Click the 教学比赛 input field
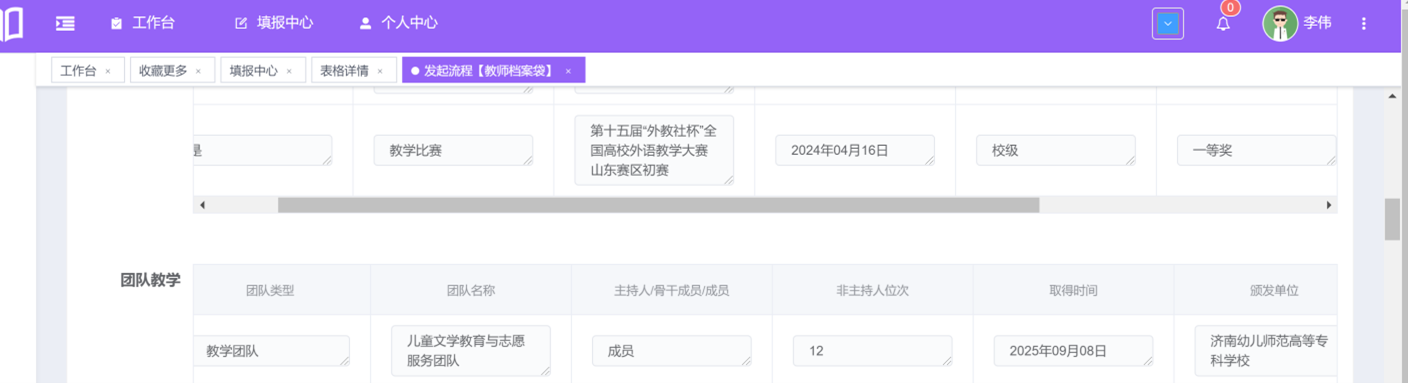This screenshot has width=1408, height=383. pyautogui.click(x=453, y=150)
